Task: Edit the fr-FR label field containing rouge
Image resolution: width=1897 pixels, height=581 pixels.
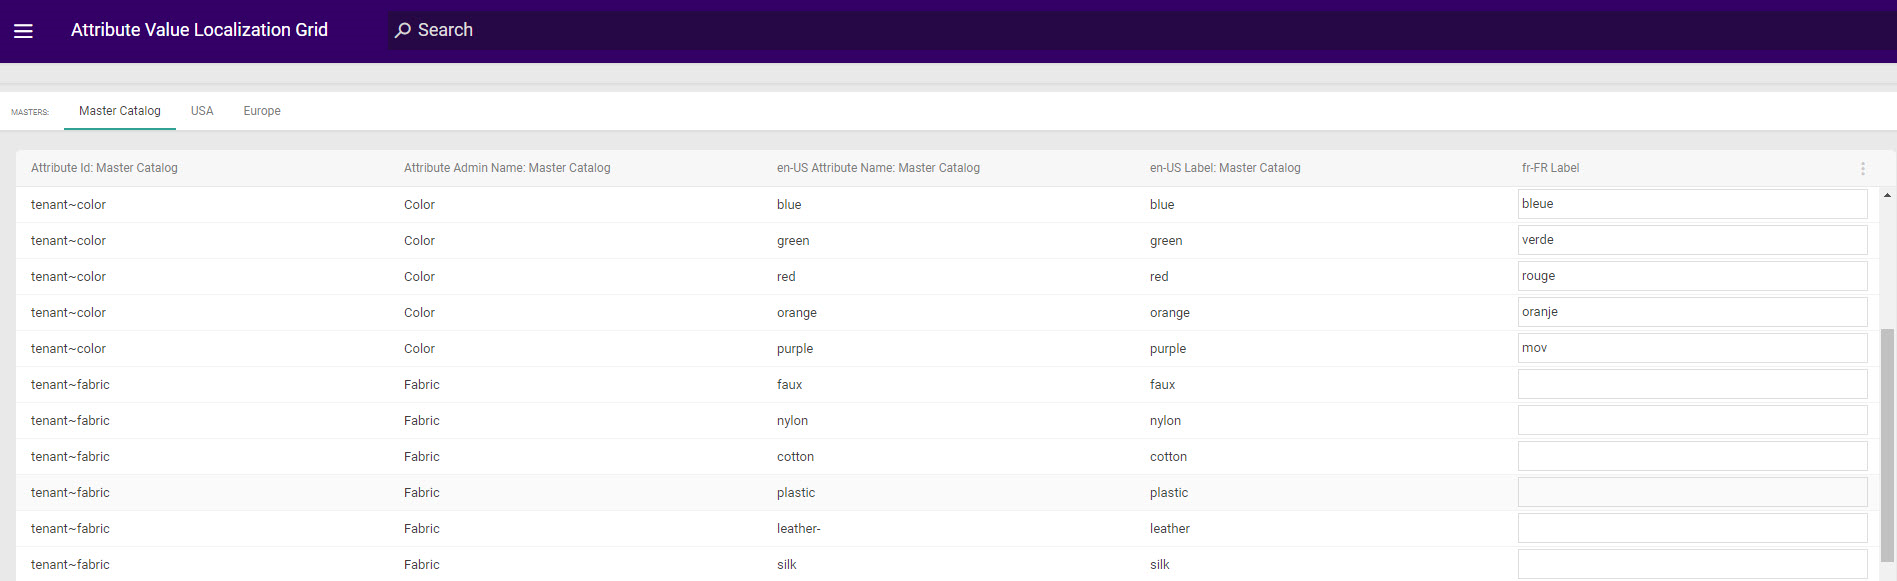Action: 1692,276
